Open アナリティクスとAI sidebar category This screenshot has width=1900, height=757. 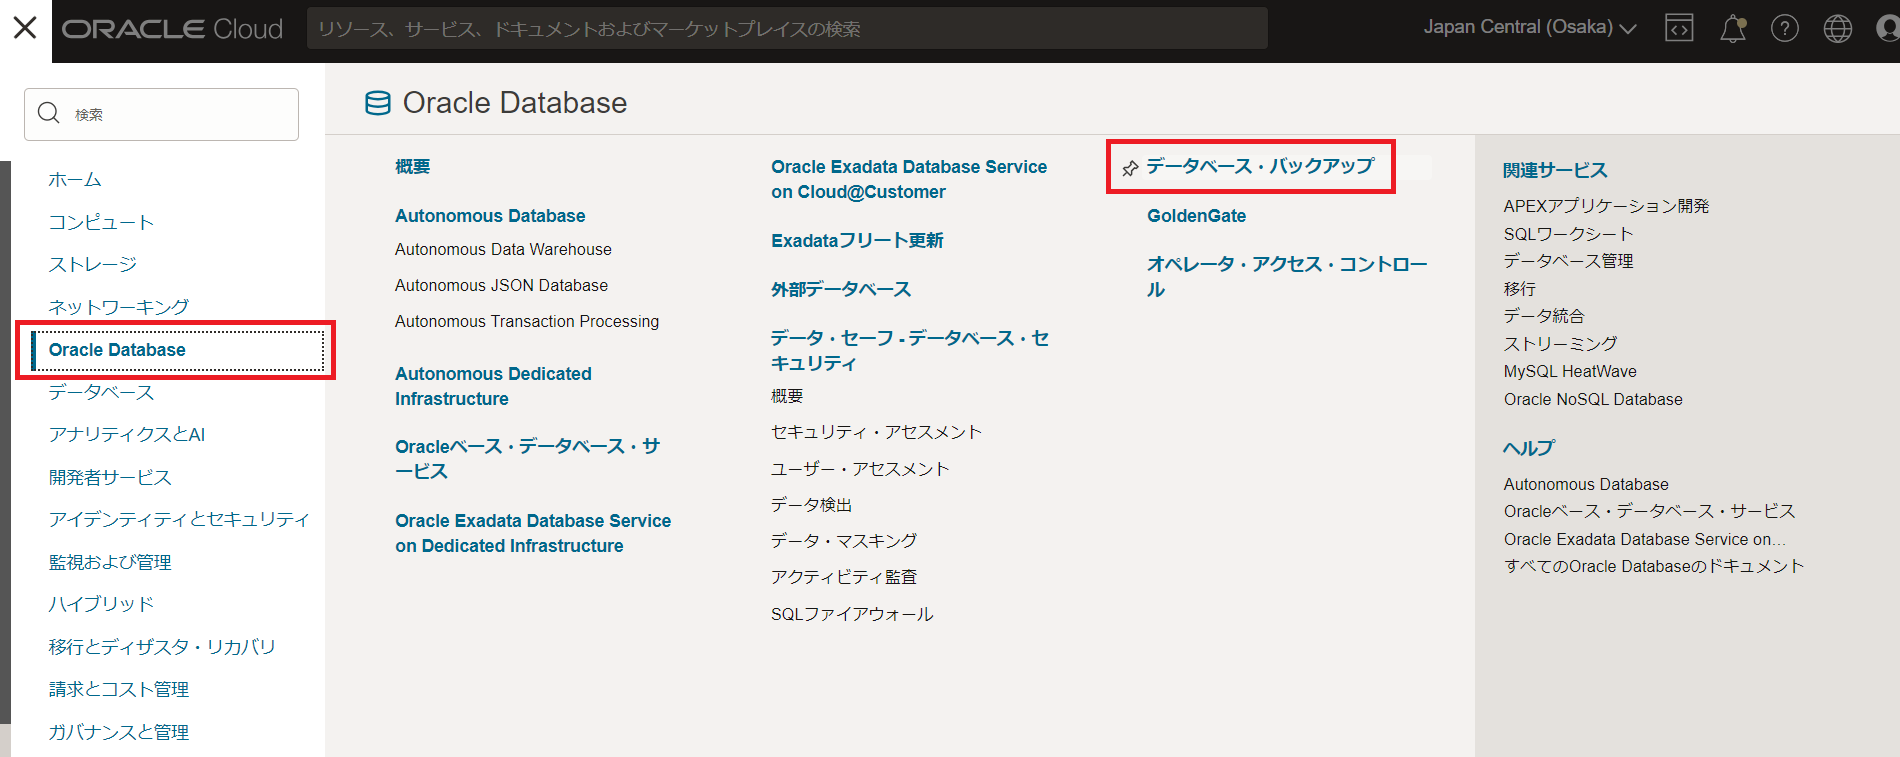coord(127,434)
